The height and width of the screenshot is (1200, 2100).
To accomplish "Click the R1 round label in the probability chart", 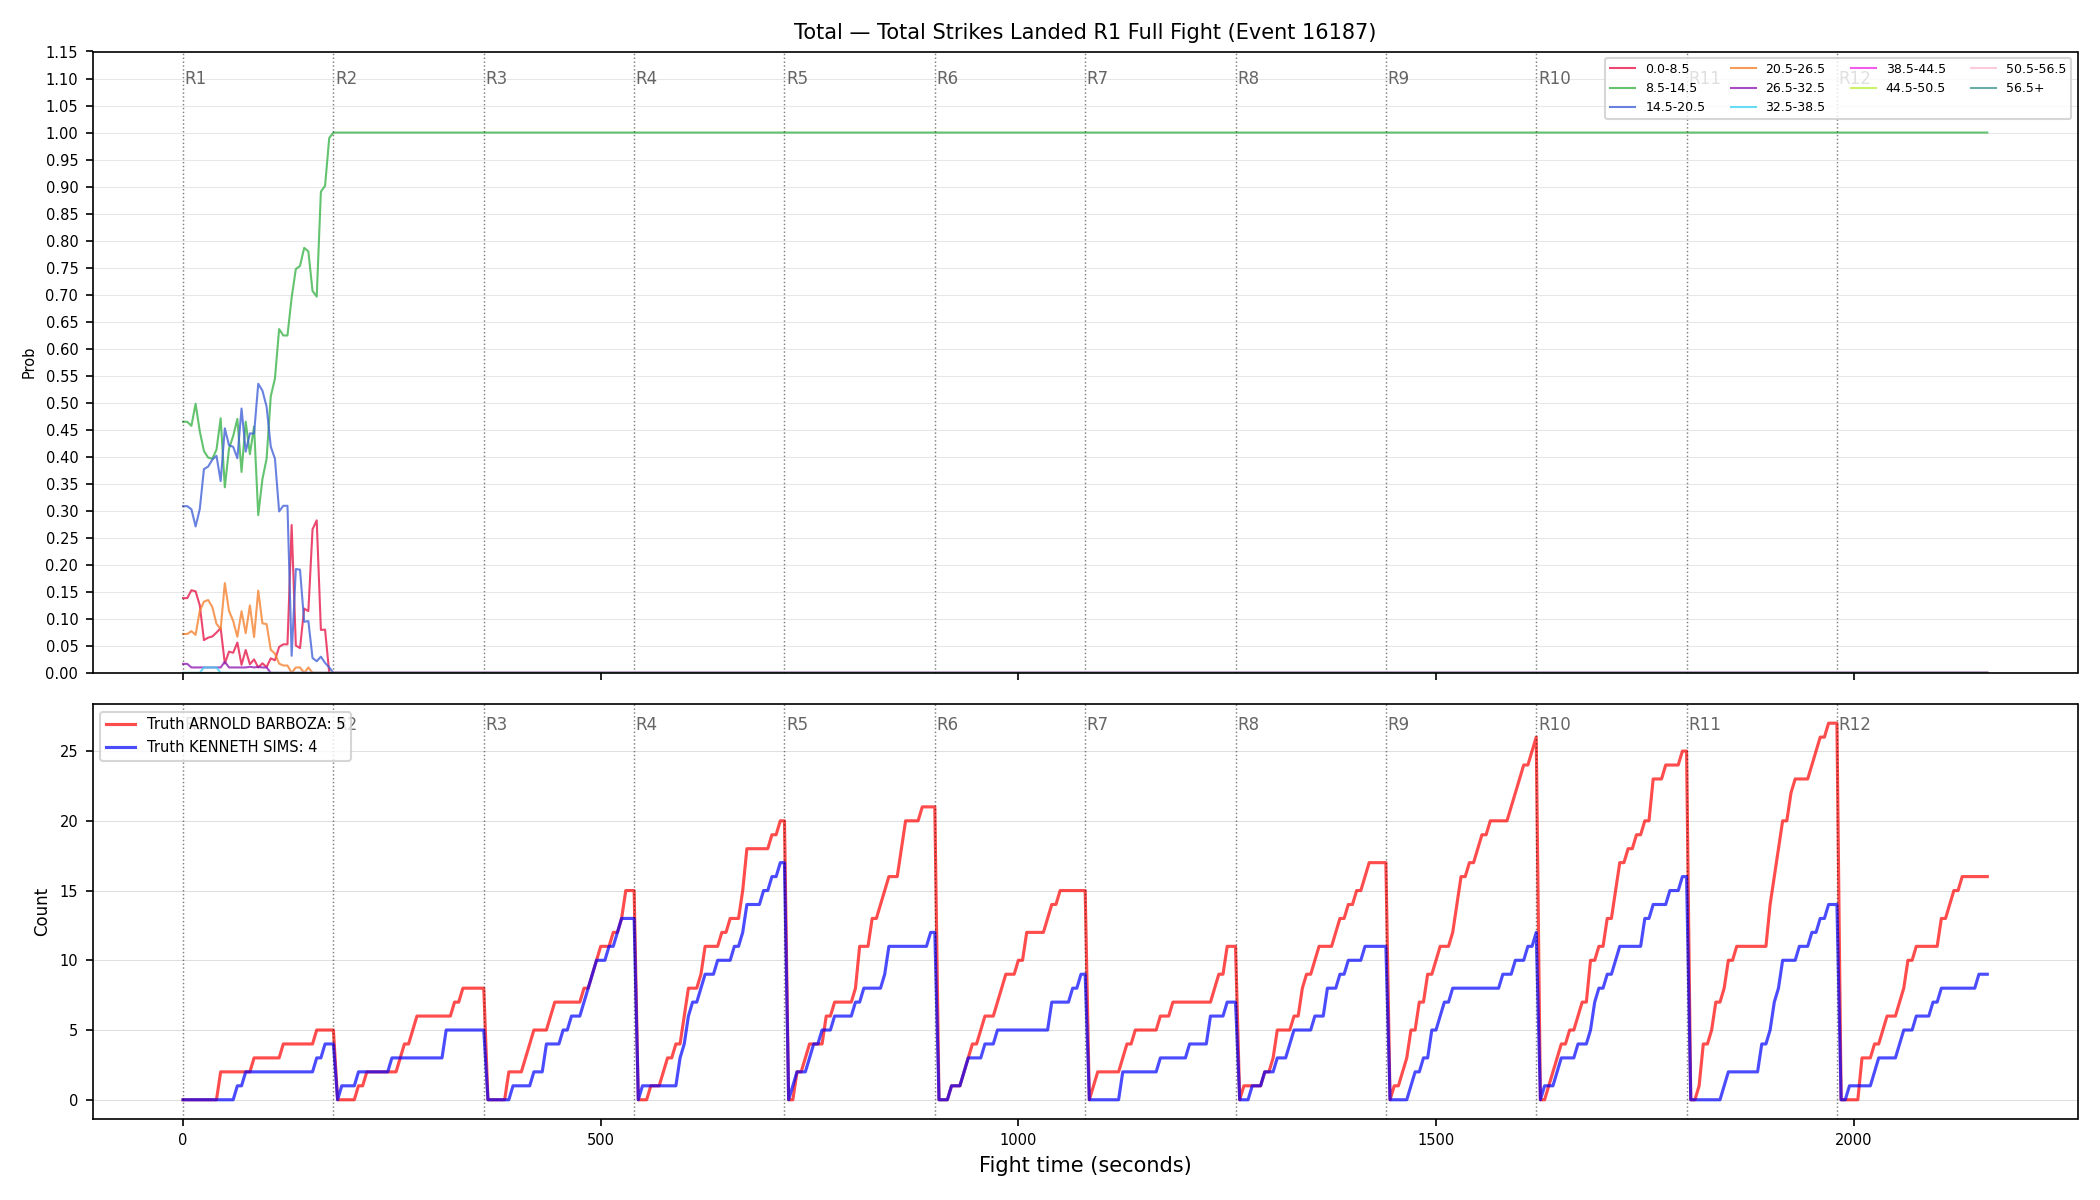I will click(196, 78).
